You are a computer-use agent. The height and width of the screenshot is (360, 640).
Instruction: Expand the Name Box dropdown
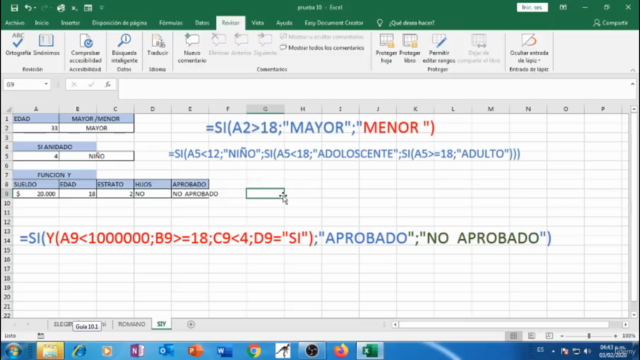[x=46, y=84]
